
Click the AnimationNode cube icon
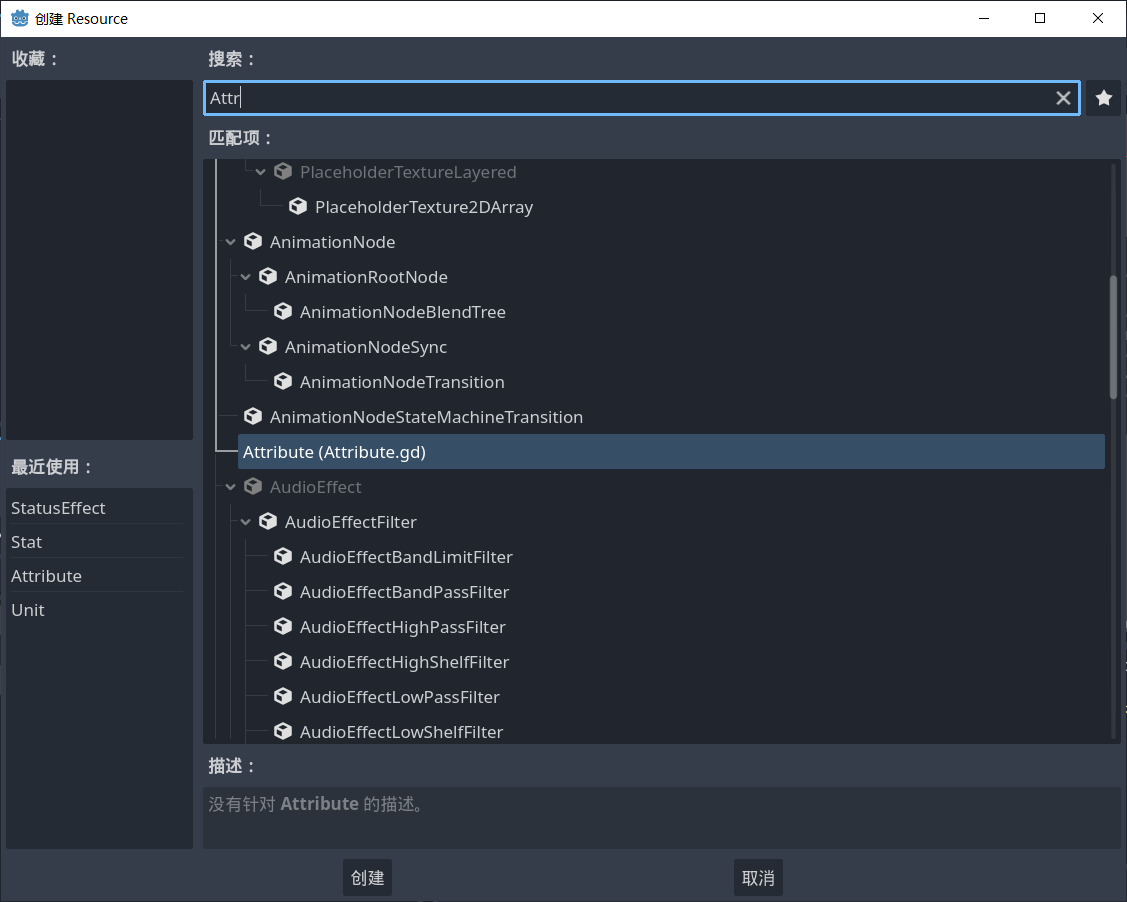click(253, 242)
